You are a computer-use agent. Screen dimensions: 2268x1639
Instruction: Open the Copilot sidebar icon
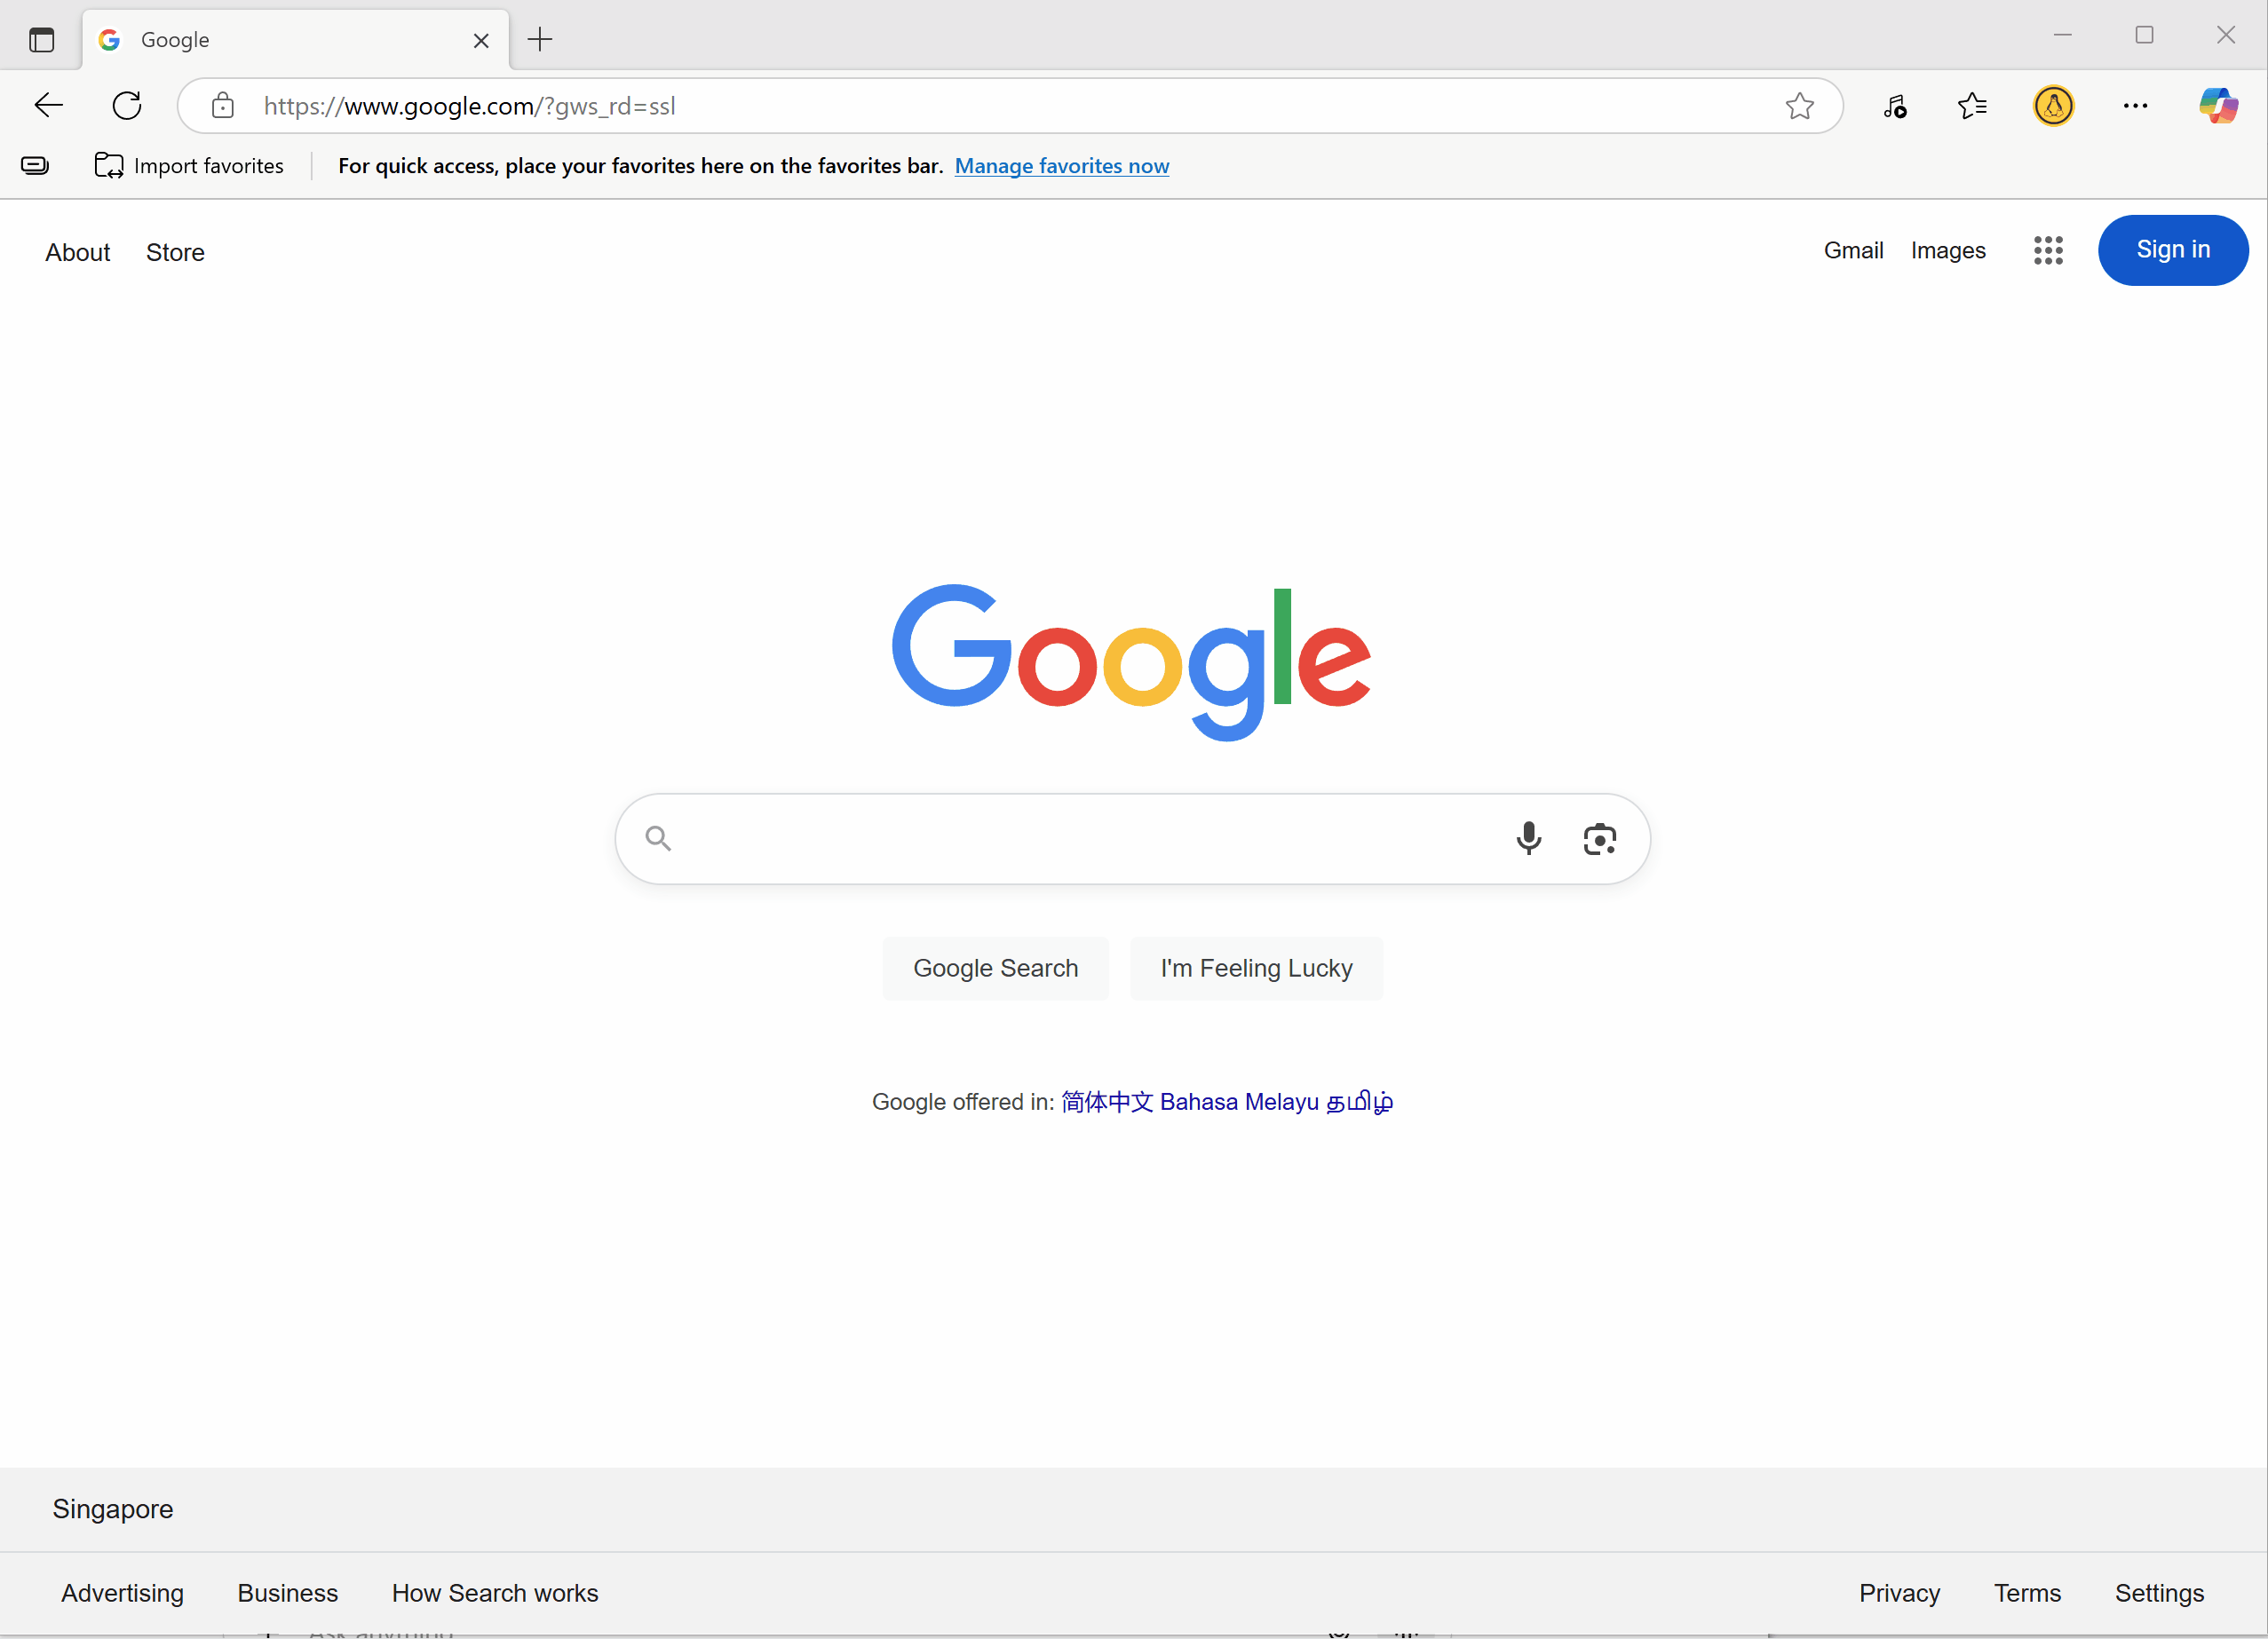tap(2217, 106)
